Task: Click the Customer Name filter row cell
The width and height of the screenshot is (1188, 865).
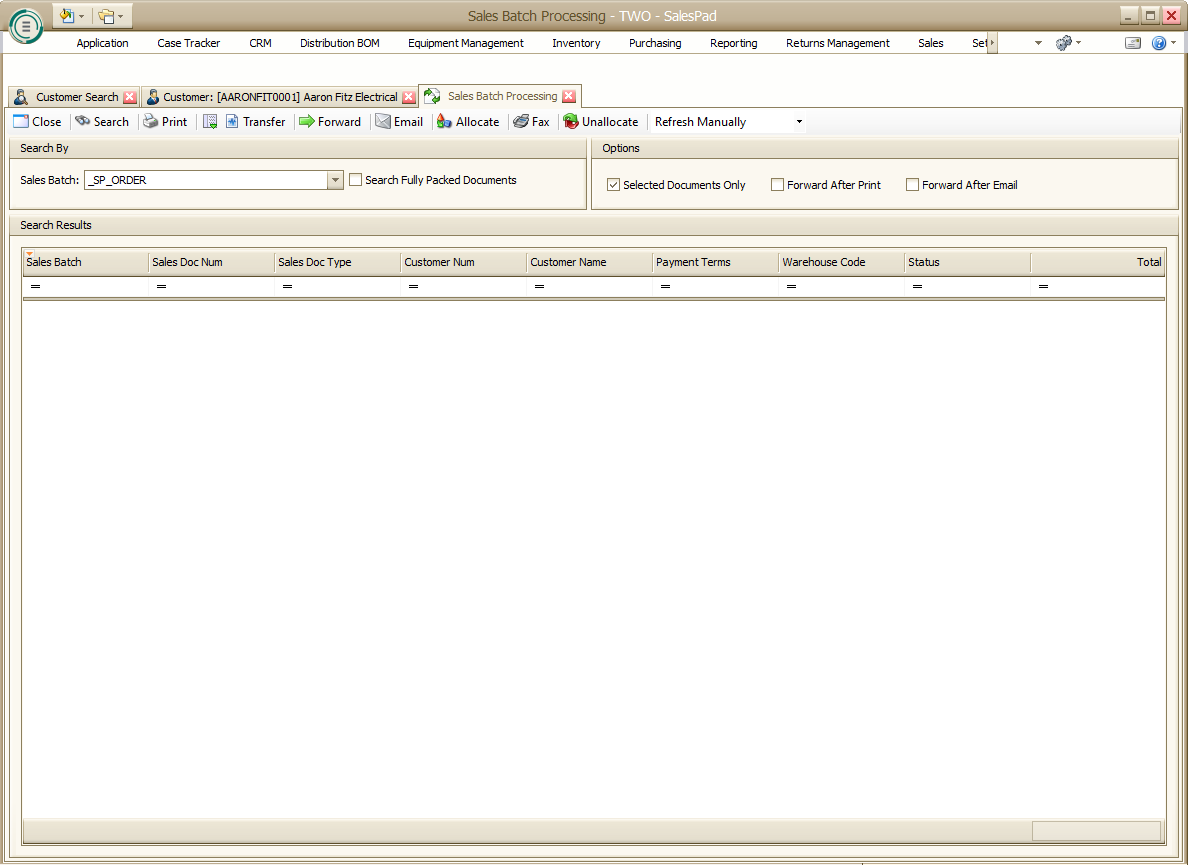Action: coord(590,287)
